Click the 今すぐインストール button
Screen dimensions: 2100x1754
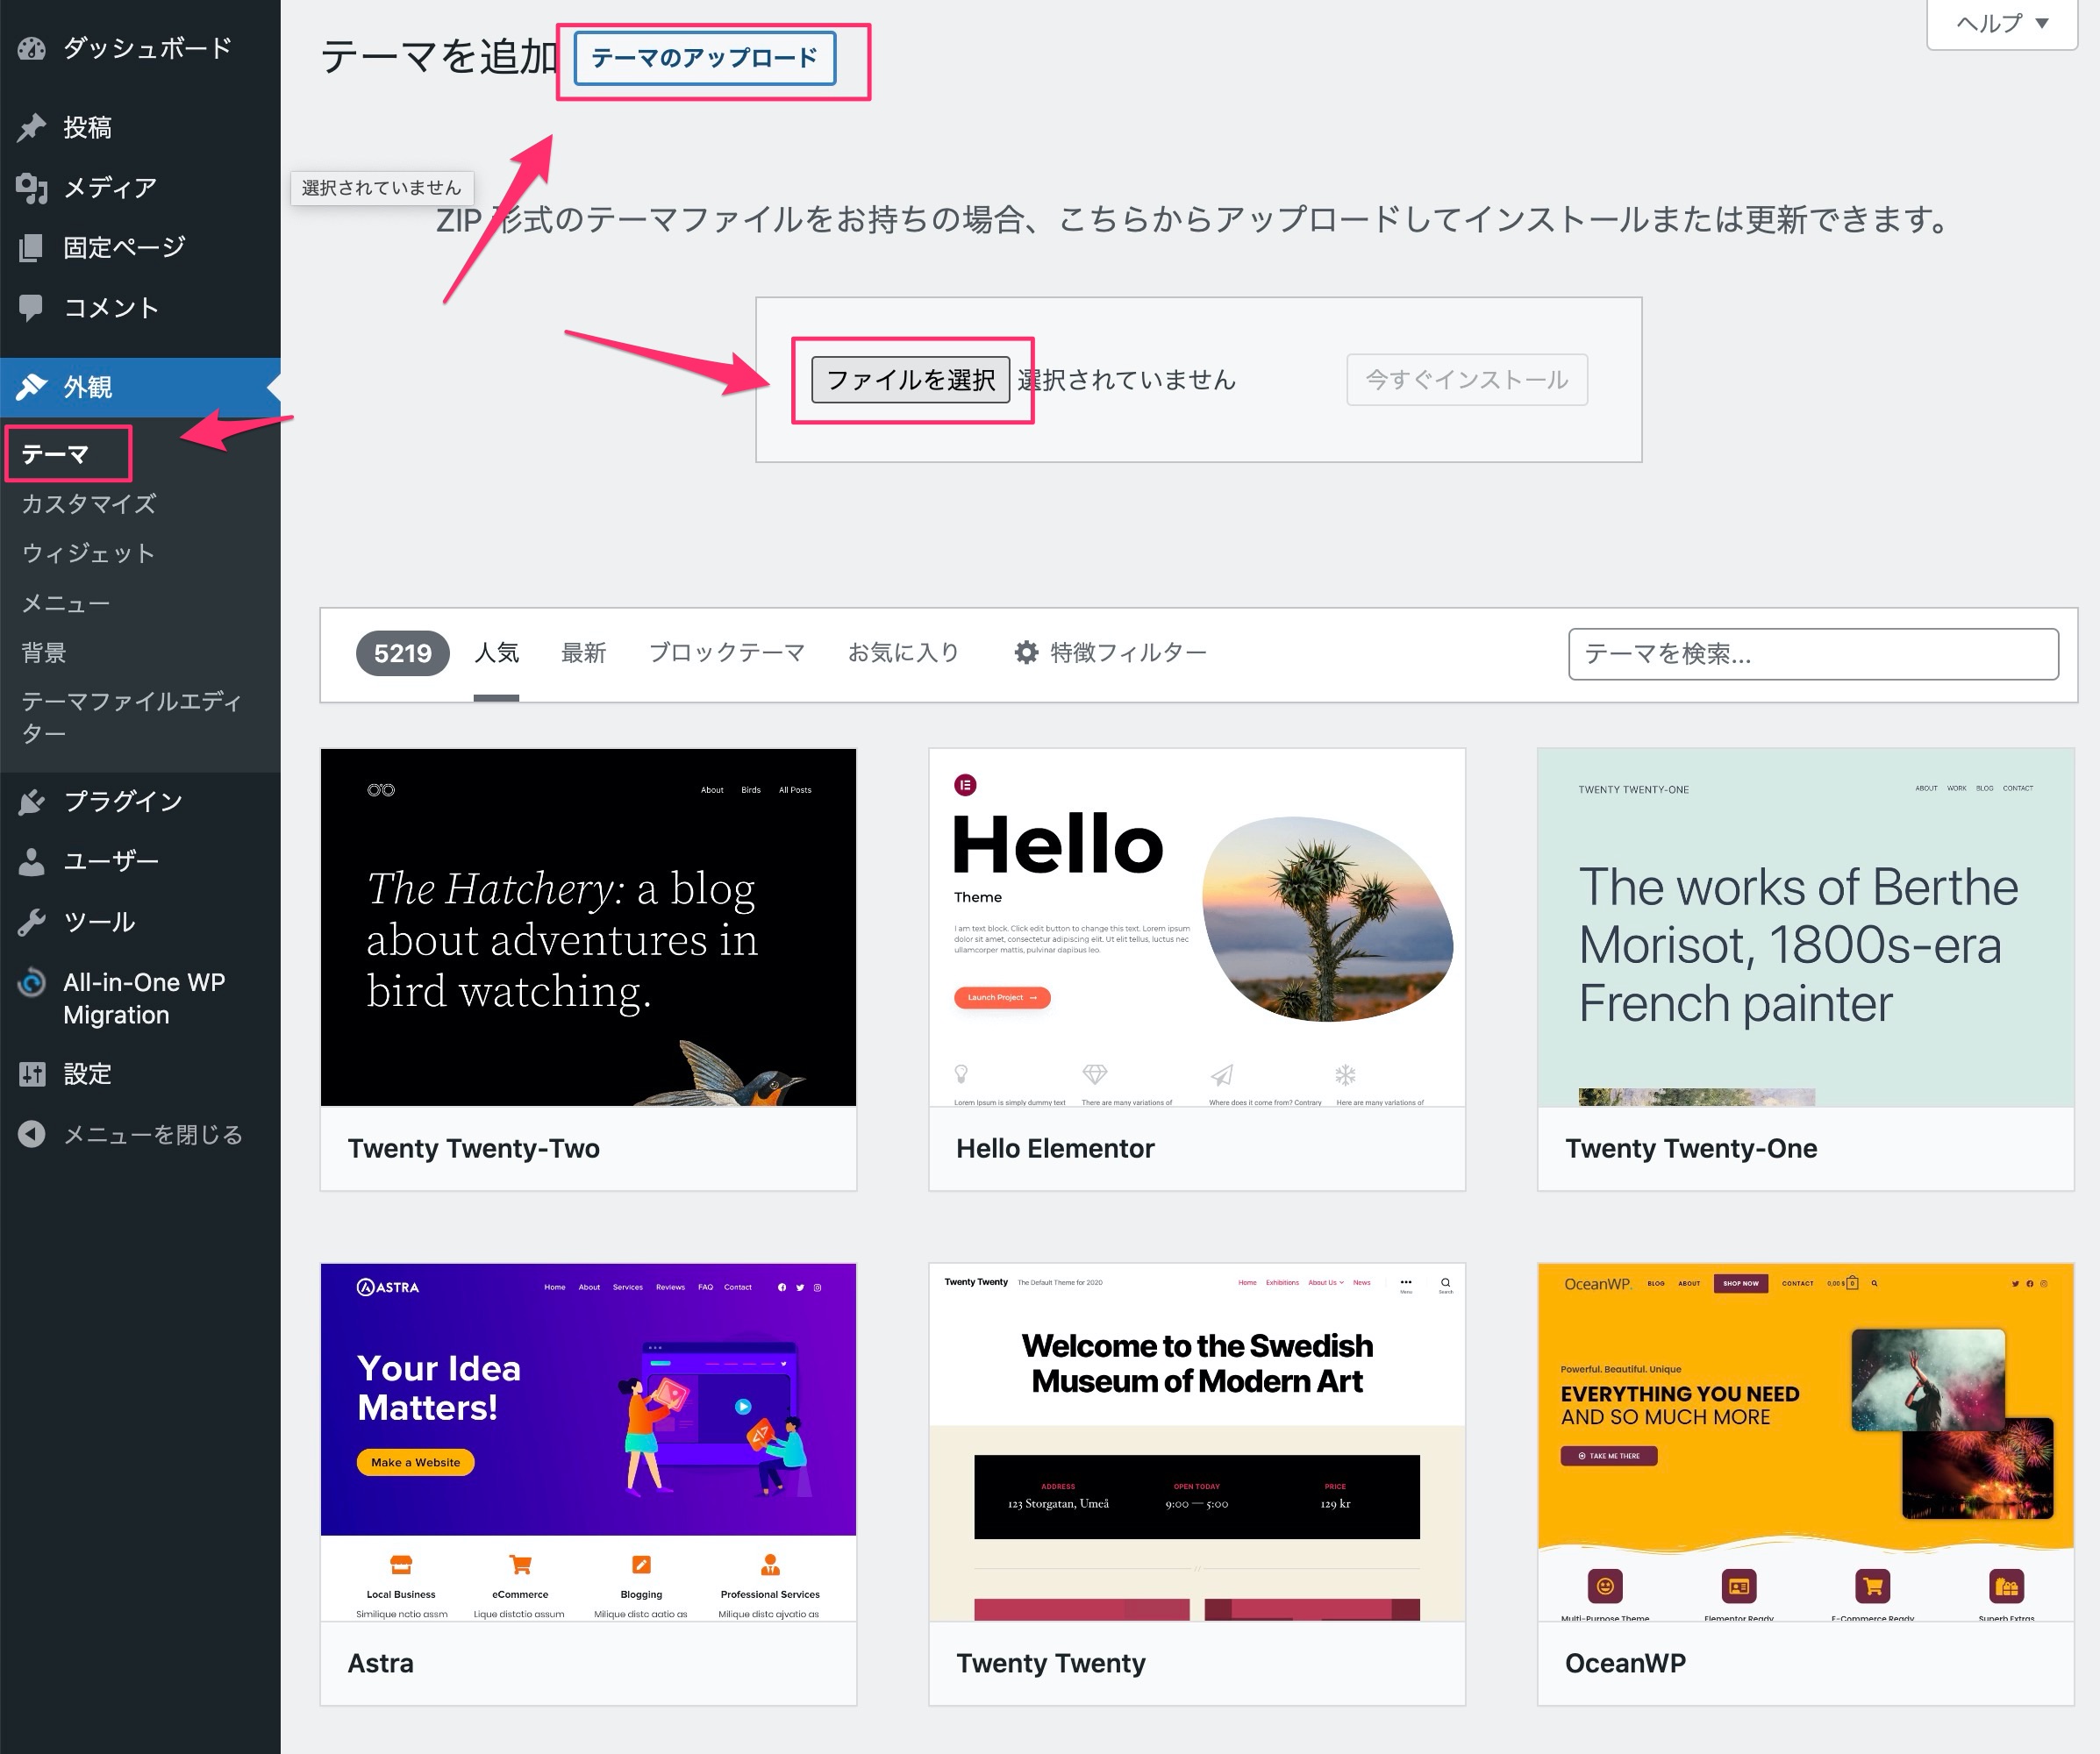coord(1467,380)
